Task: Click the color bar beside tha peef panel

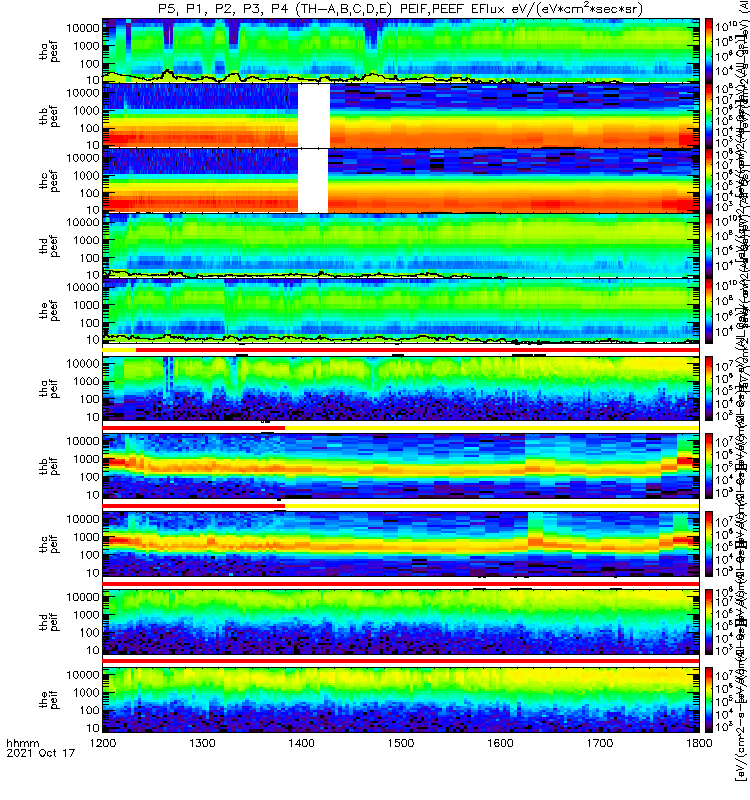Action: tap(709, 51)
